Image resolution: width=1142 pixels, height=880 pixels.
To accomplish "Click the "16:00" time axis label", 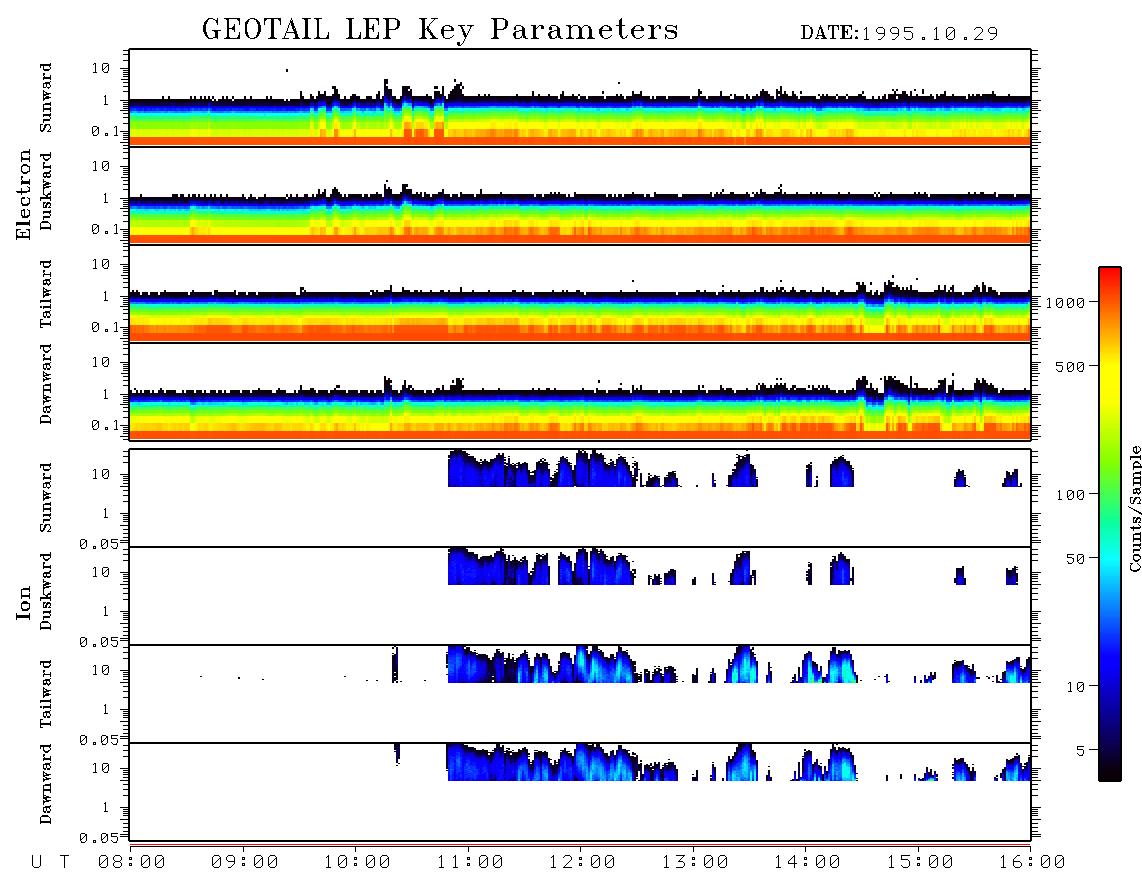I will [1032, 862].
